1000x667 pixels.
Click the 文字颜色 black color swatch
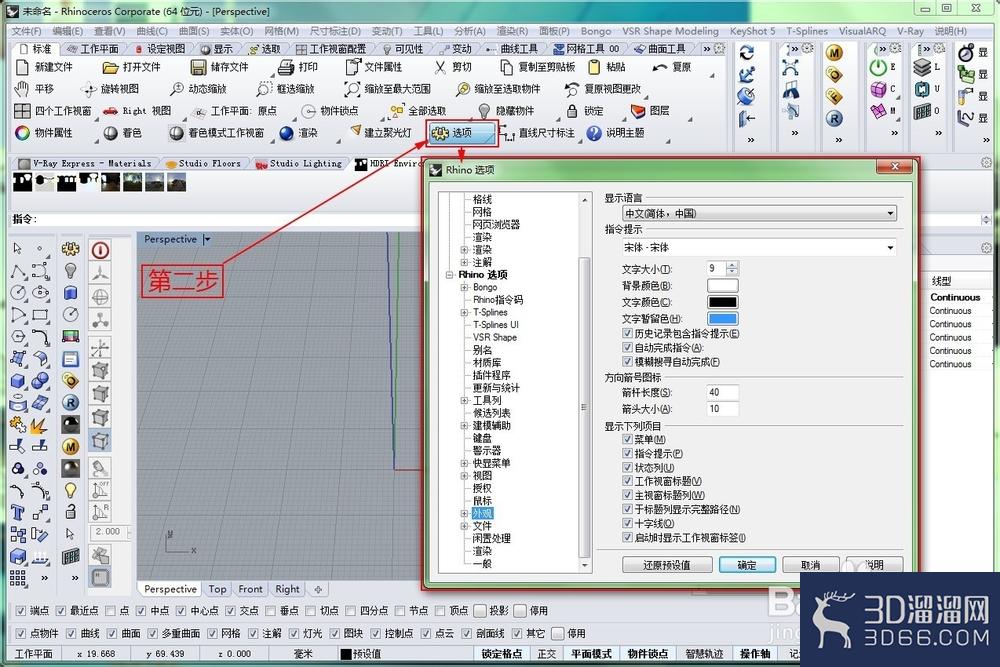tap(723, 302)
